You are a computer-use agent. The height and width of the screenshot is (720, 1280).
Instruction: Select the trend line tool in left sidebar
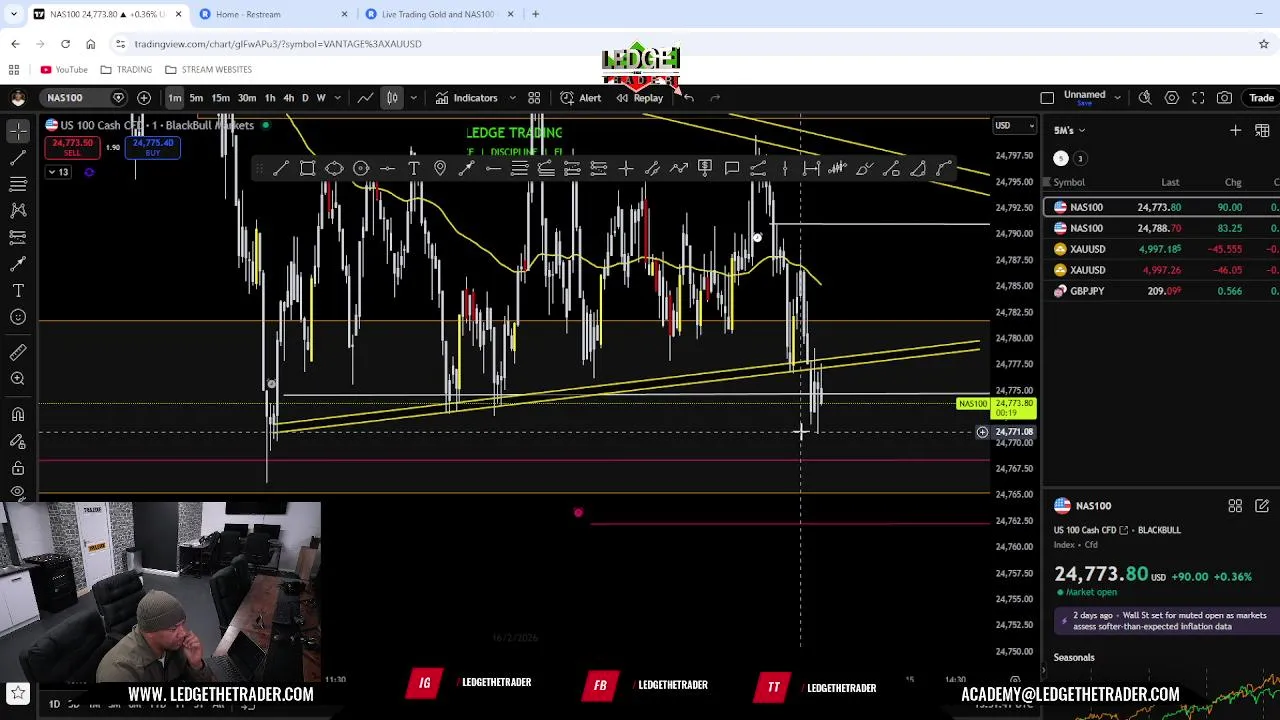(18, 158)
